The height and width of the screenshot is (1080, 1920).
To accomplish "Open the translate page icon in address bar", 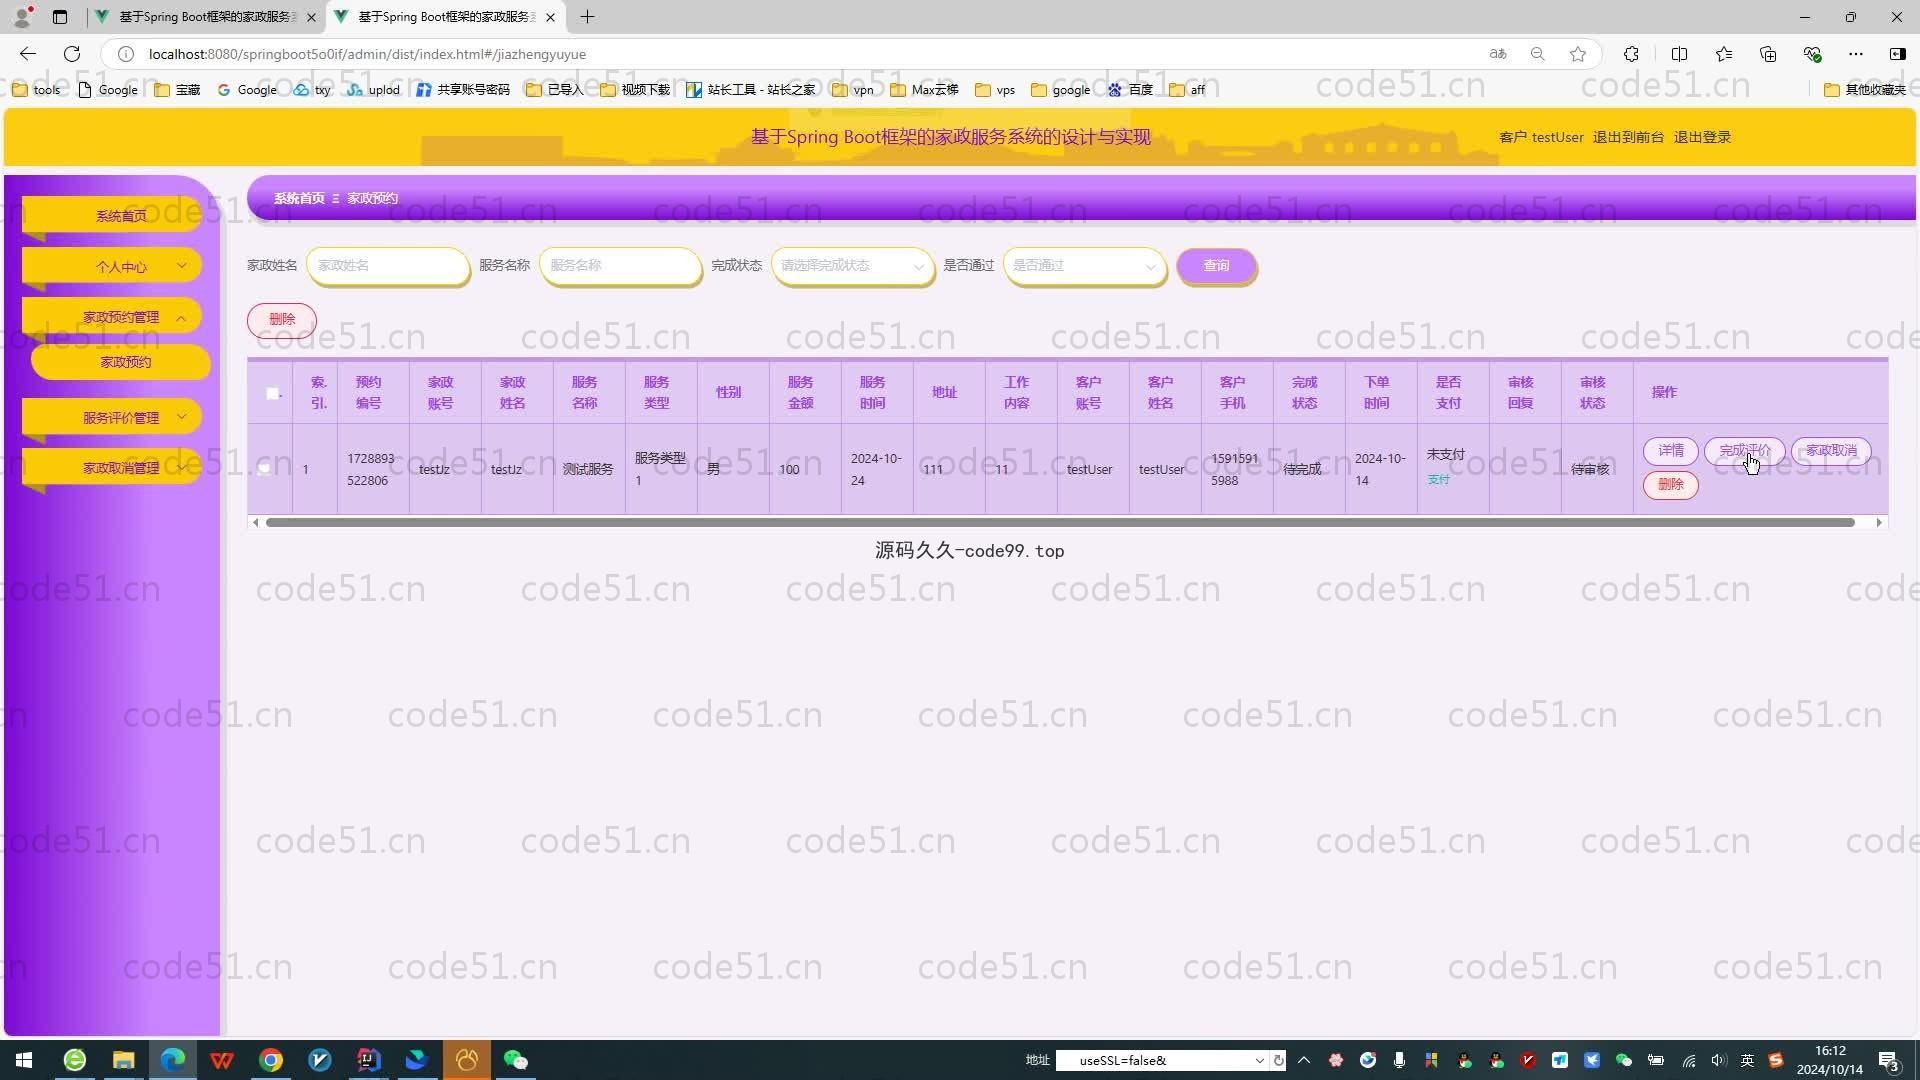I will click(x=1498, y=54).
